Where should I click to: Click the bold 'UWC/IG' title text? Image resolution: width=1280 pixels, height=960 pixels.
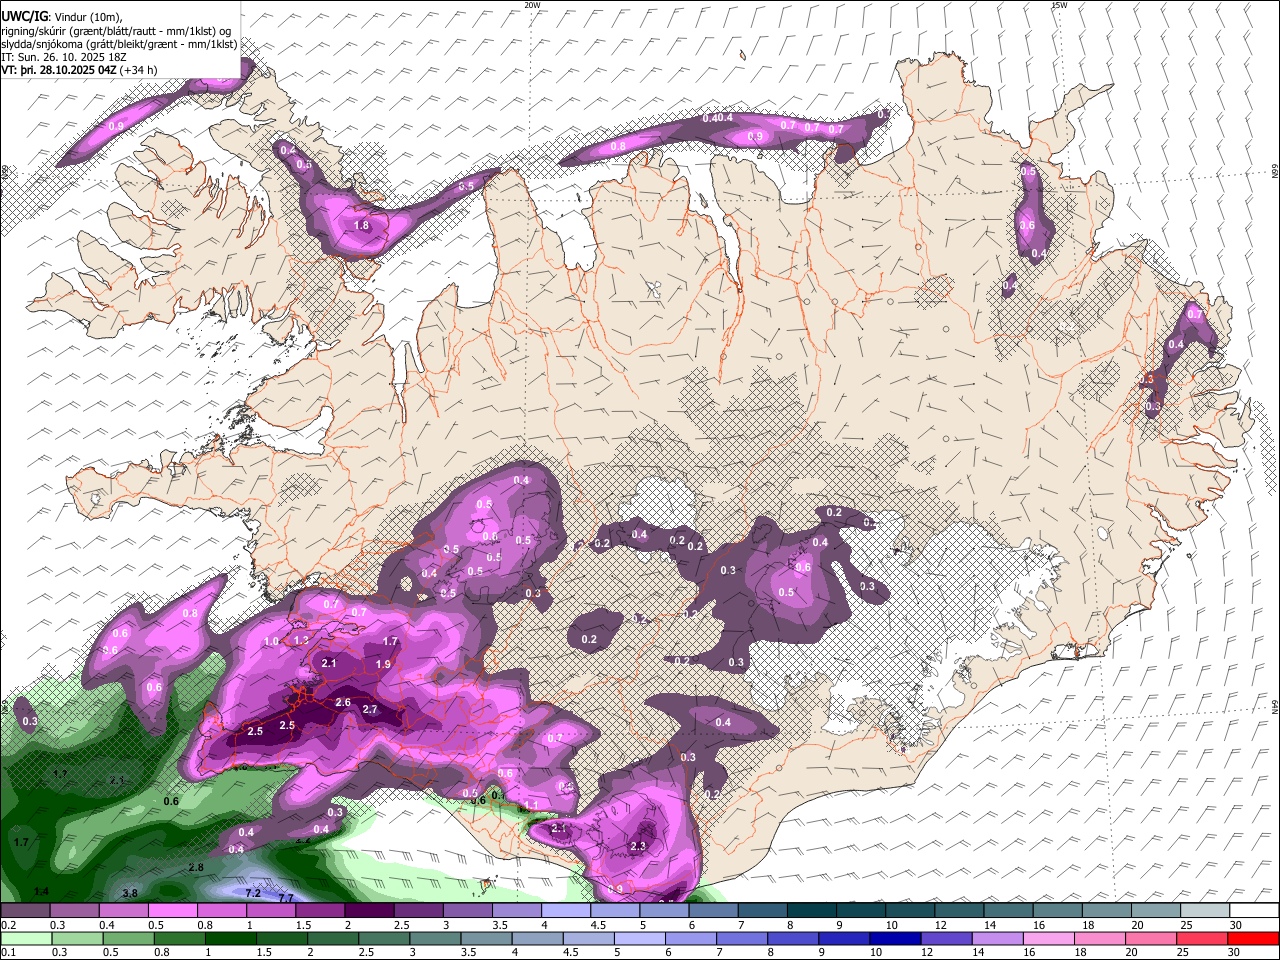[x=24, y=15]
